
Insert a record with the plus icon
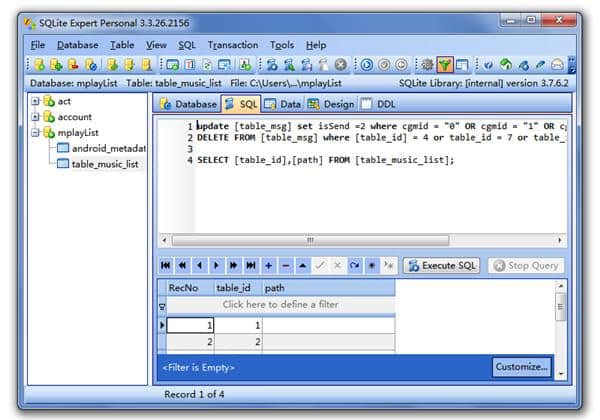click(x=268, y=265)
